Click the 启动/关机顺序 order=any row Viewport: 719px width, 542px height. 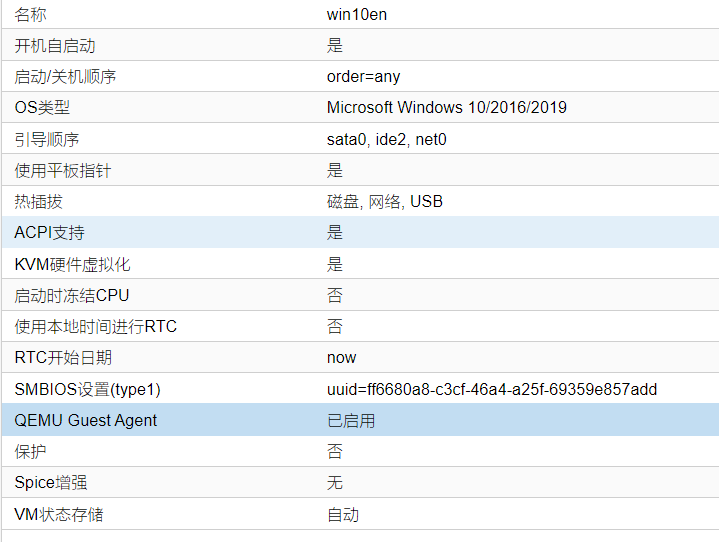tap(360, 76)
